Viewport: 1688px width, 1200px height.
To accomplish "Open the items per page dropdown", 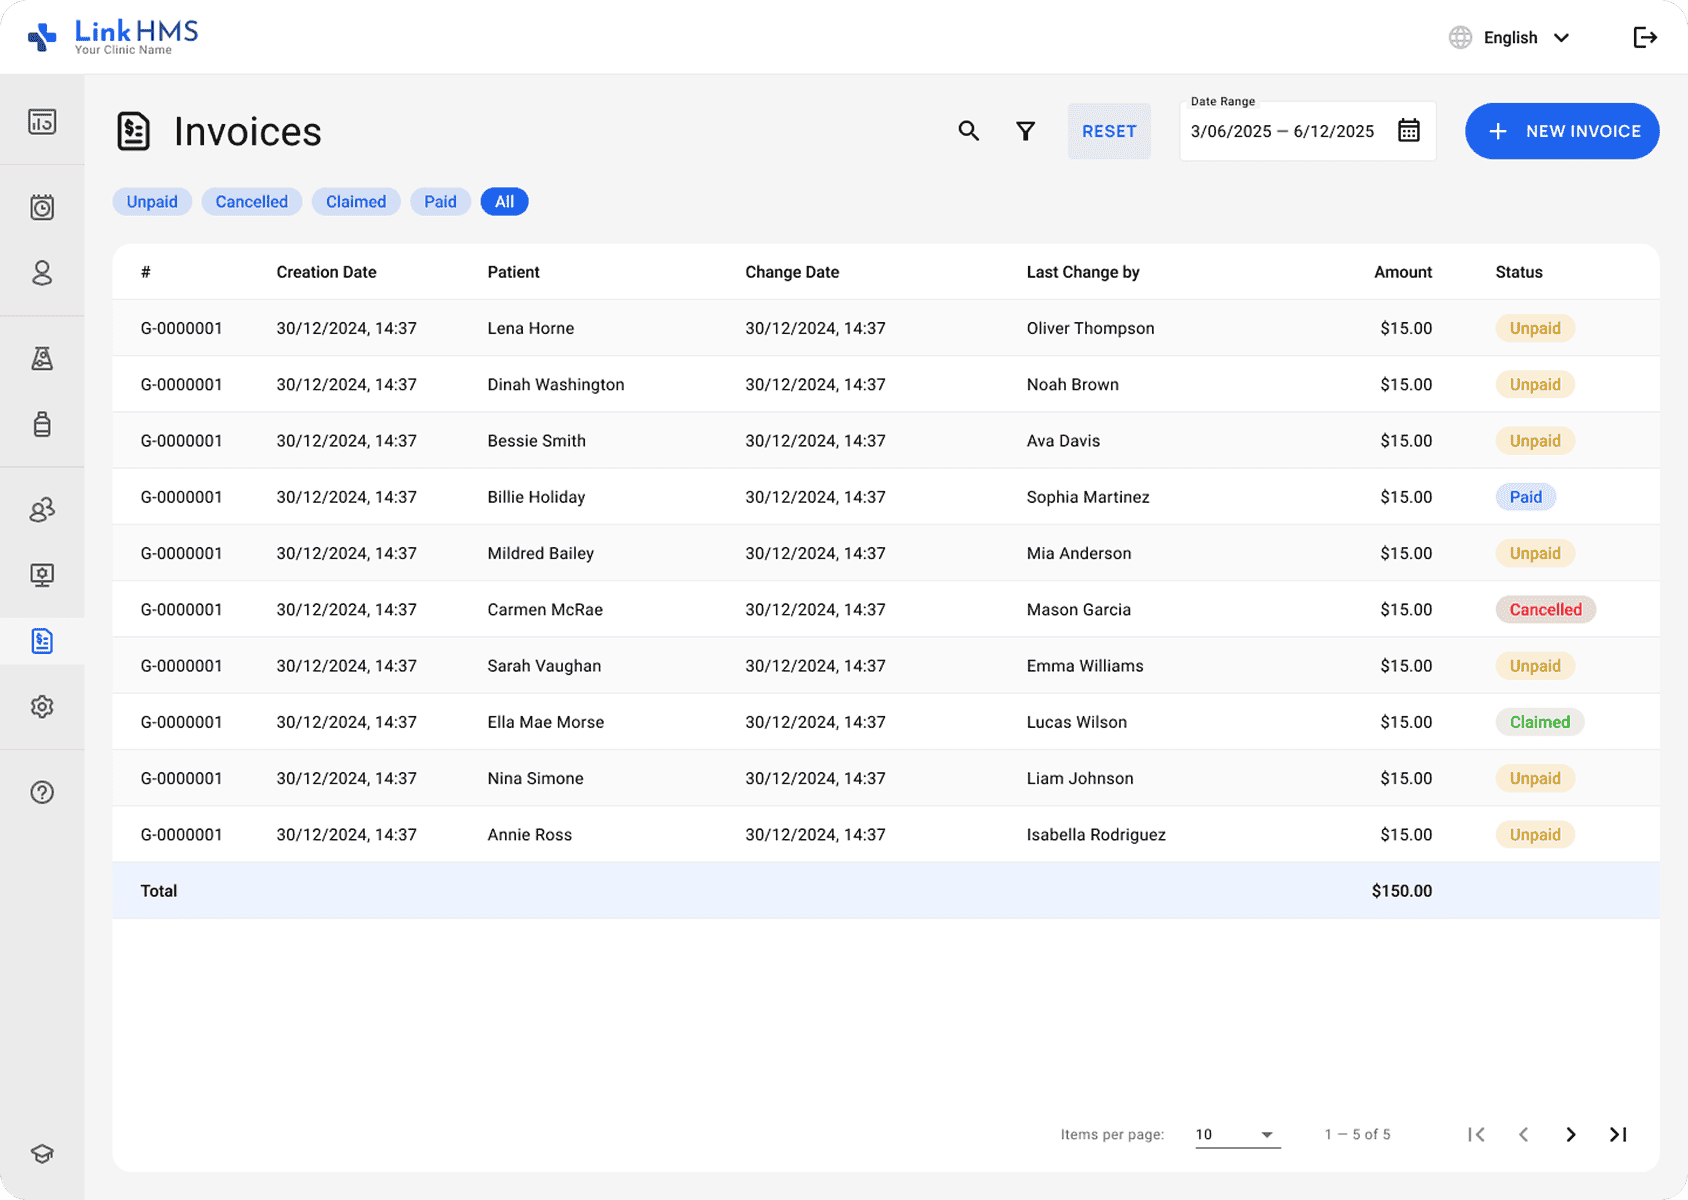I will (1238, 1134).
